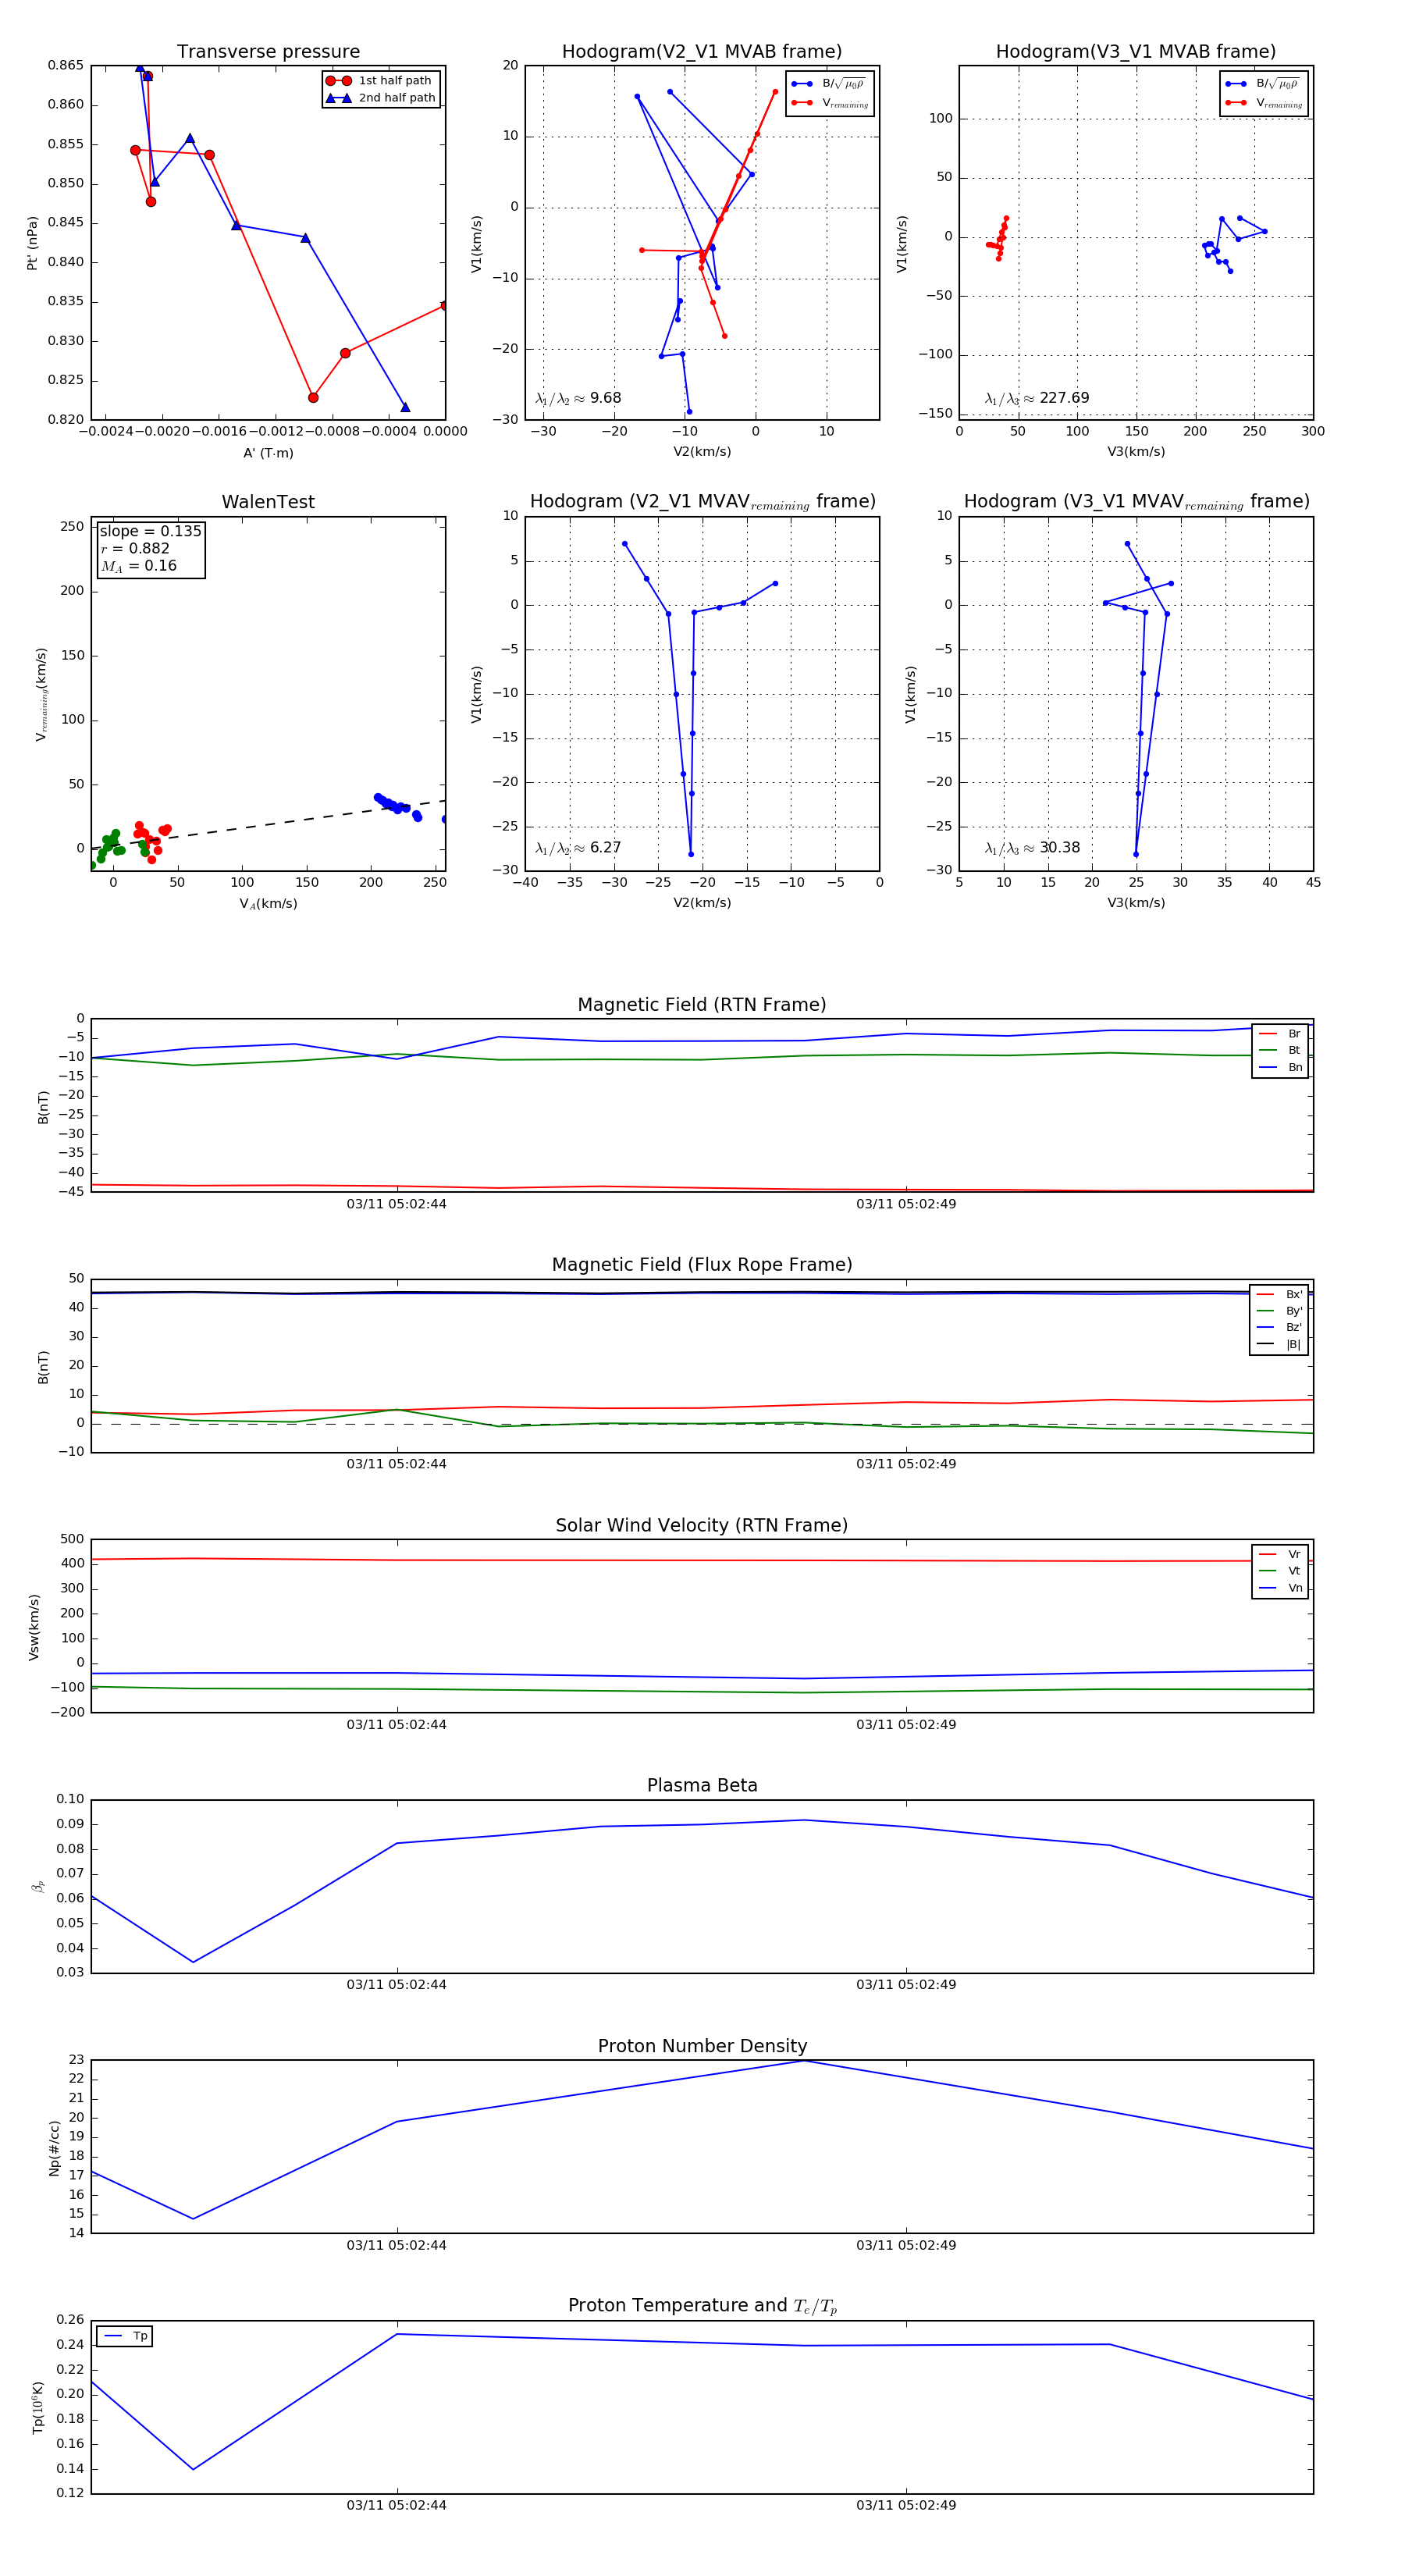Click the 'Proton Number Density' plot title
The image size is (1405, 2576).
click(x=702, y=2046)
